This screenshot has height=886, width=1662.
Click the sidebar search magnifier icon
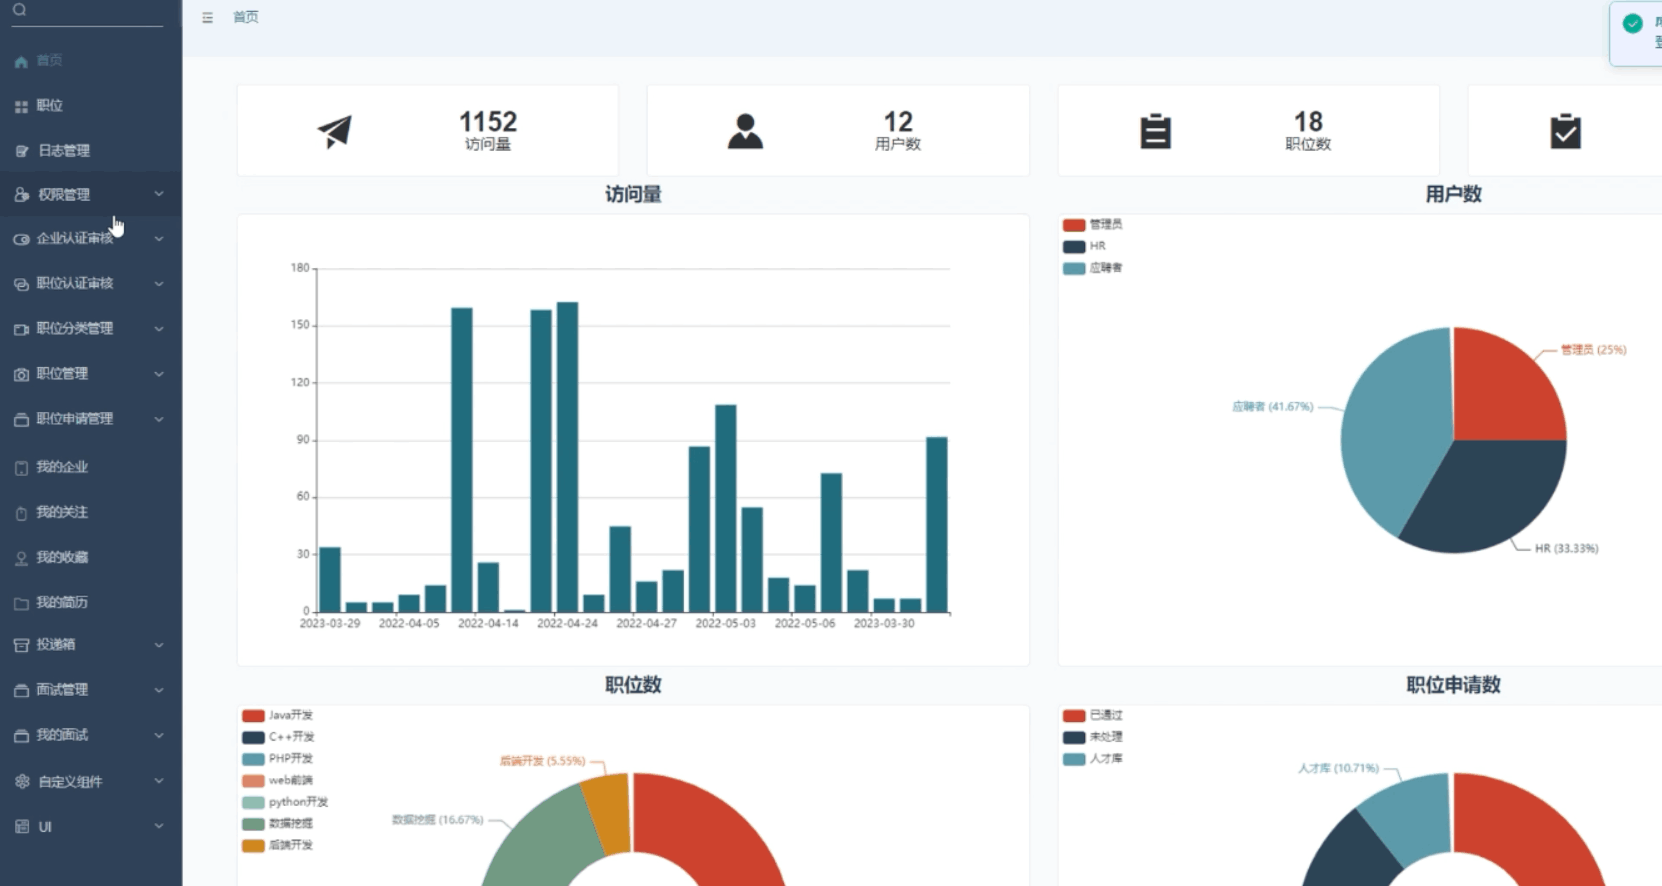click(19, 10)
